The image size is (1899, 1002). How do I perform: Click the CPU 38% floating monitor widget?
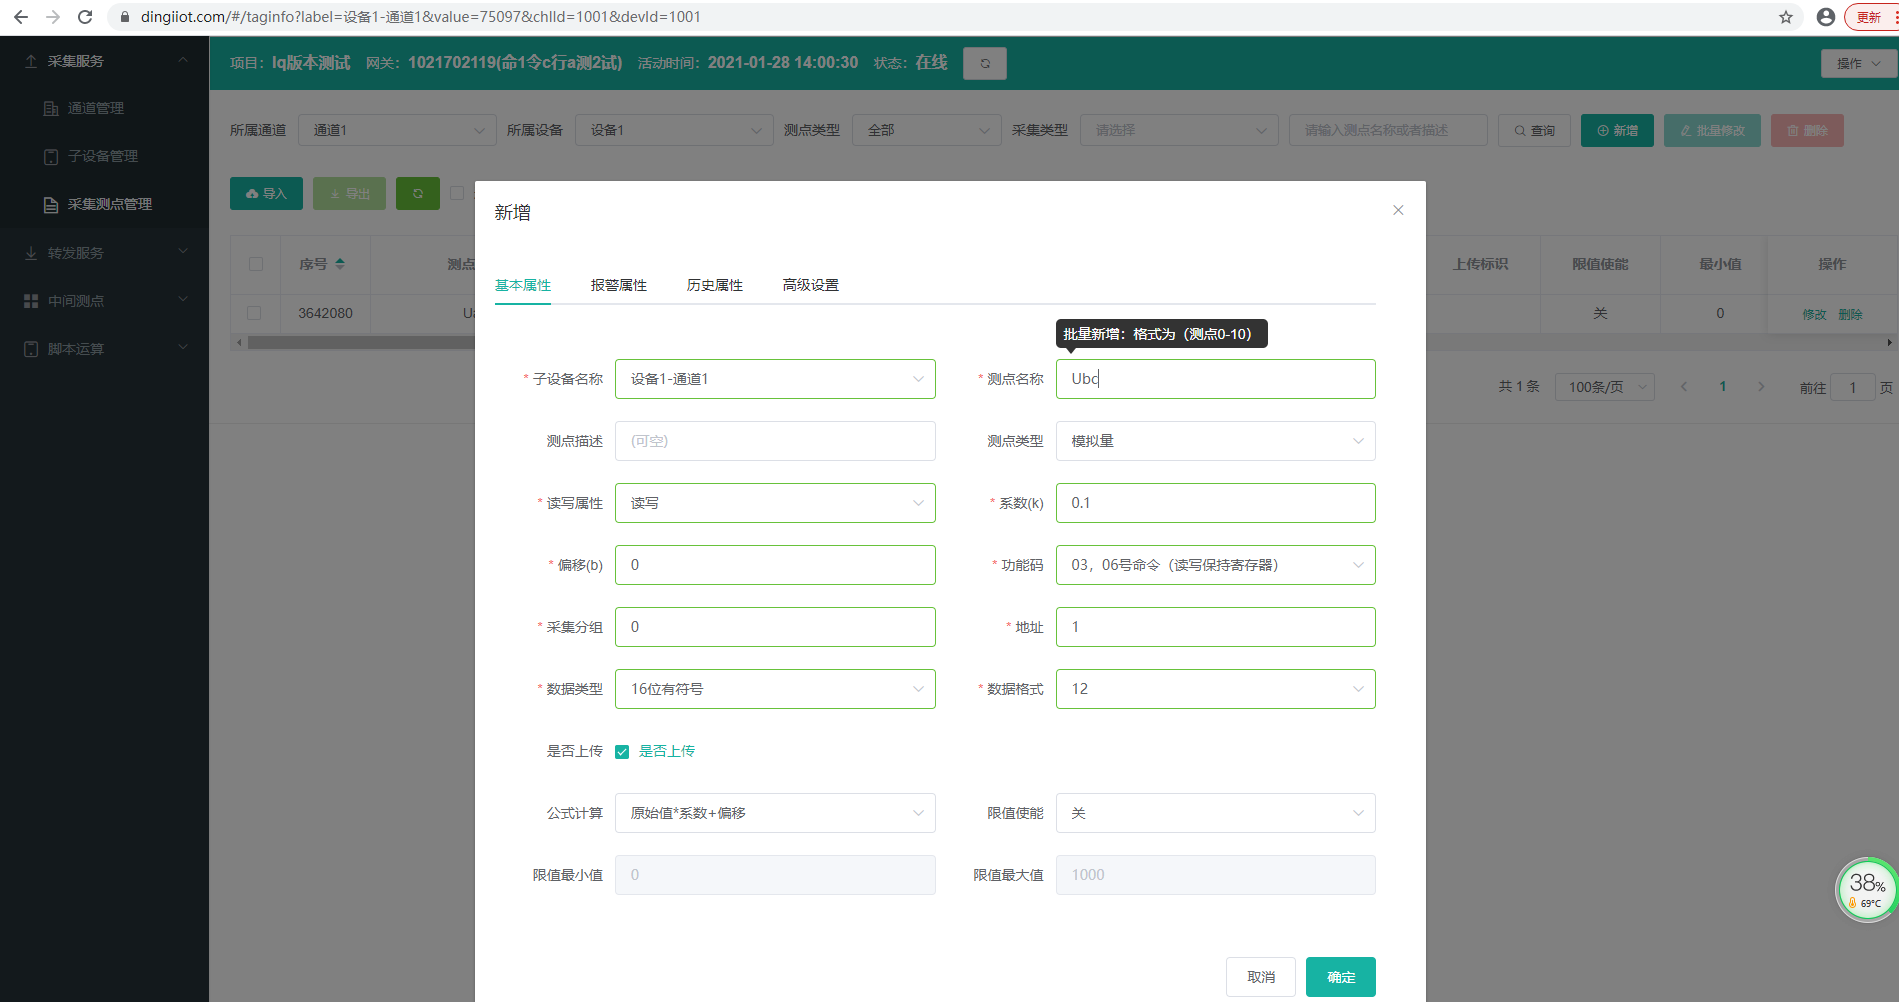click(x=1865, y=888)
